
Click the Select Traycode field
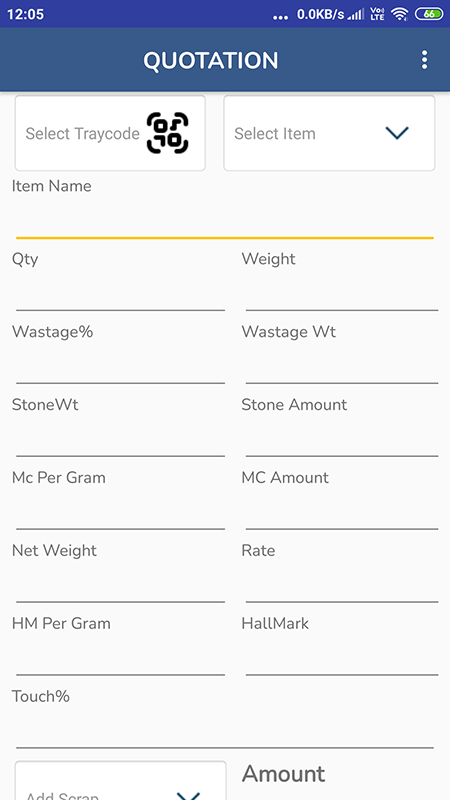(x=110, y=133)
